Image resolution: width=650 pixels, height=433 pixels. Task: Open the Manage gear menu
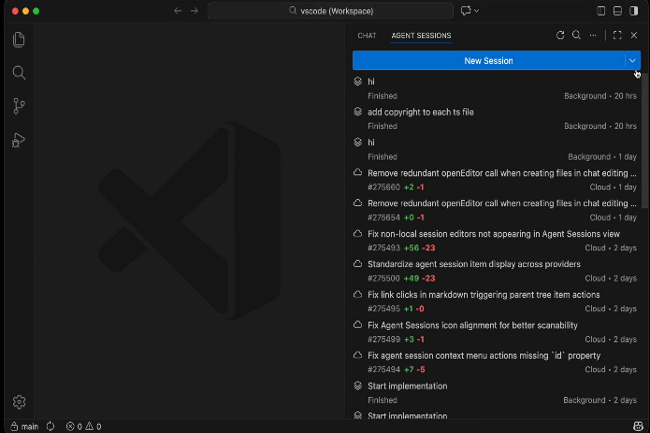coord(19,402)
